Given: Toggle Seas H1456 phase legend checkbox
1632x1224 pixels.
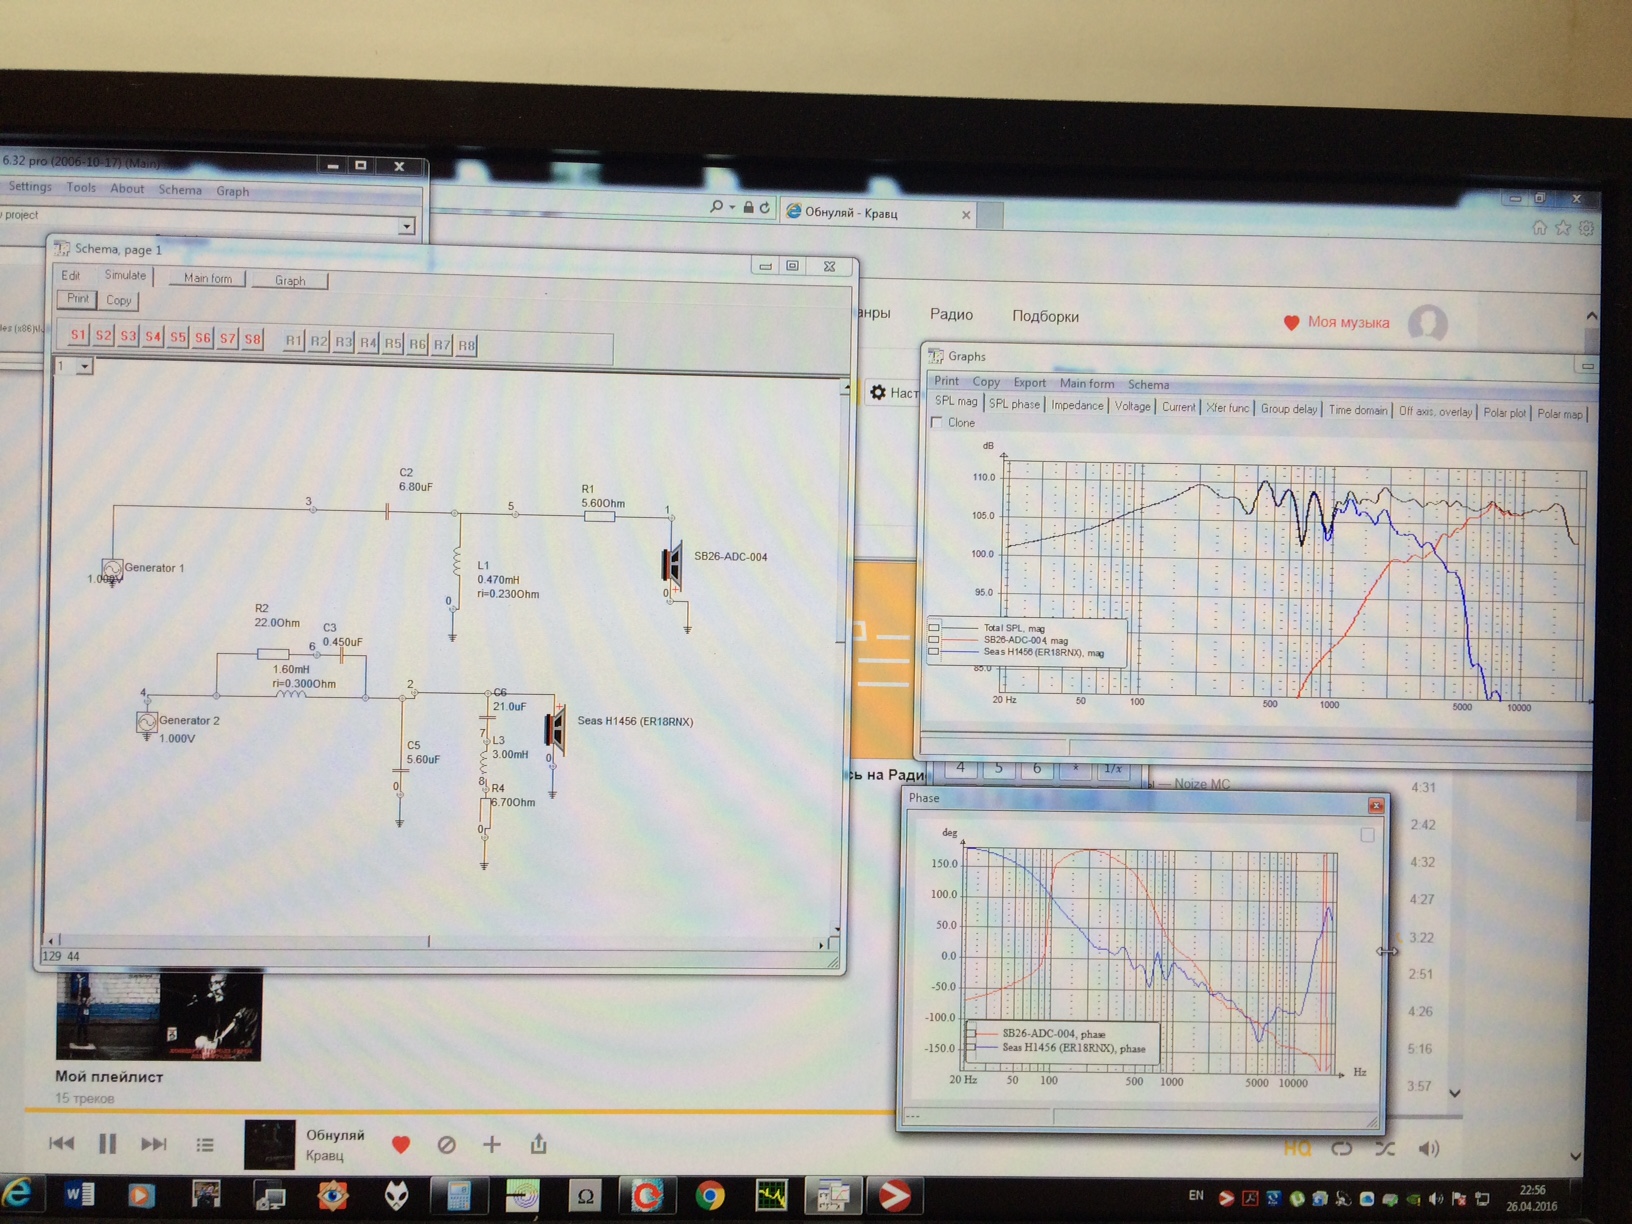Looking at the screenshot, I should pyautogui.click(x=971, y=1048).
